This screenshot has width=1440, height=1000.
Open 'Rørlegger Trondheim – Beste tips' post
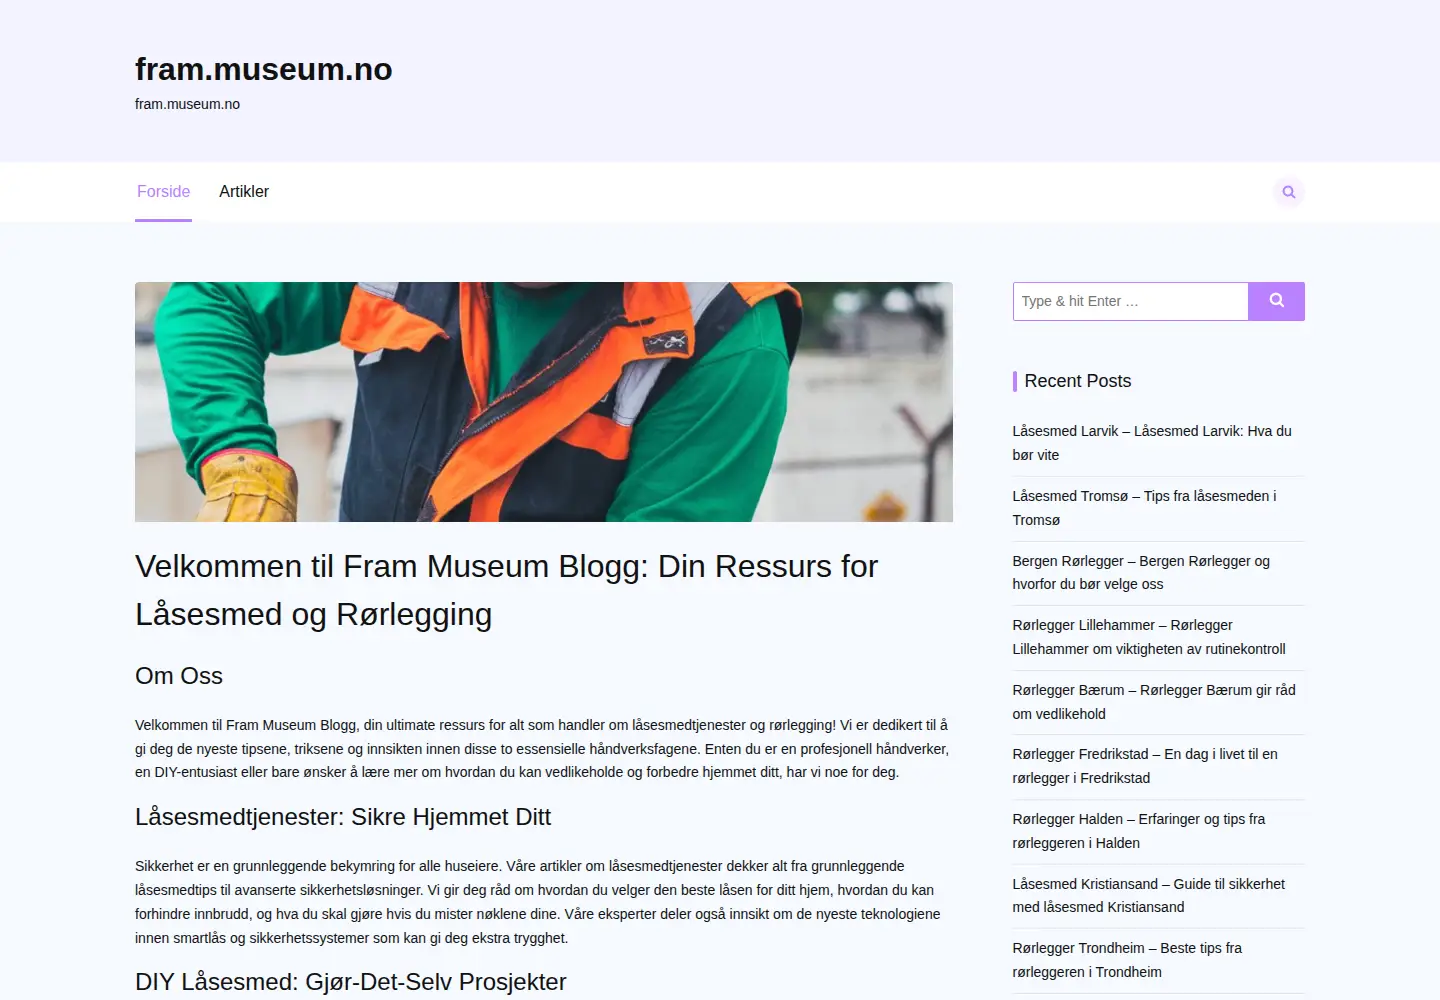(x=1127, y=960)
